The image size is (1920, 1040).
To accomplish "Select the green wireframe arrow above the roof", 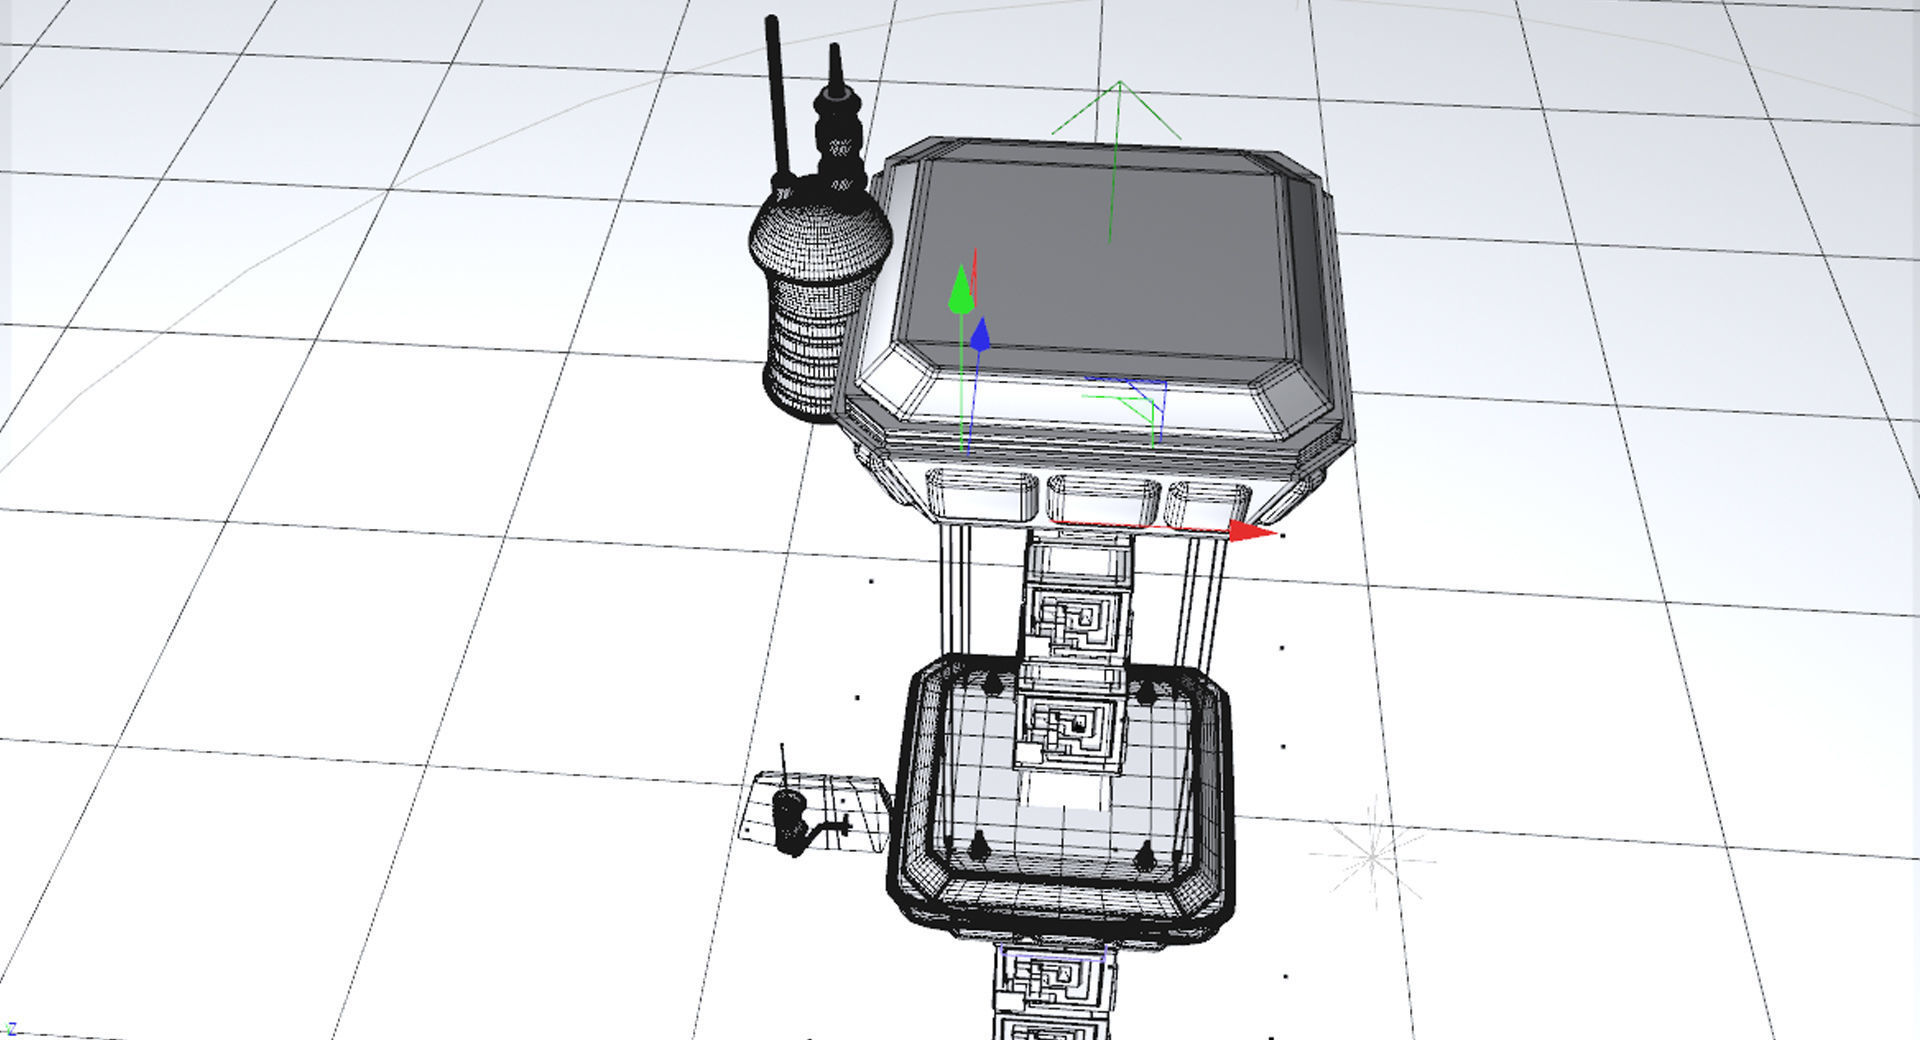I will pos(1117,160).
